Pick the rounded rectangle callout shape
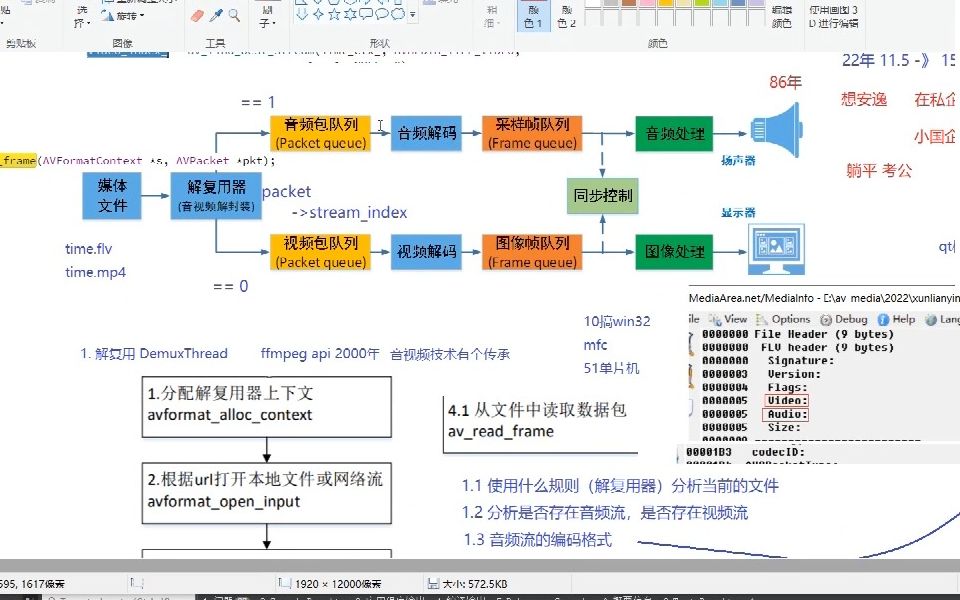 (366, 14)
